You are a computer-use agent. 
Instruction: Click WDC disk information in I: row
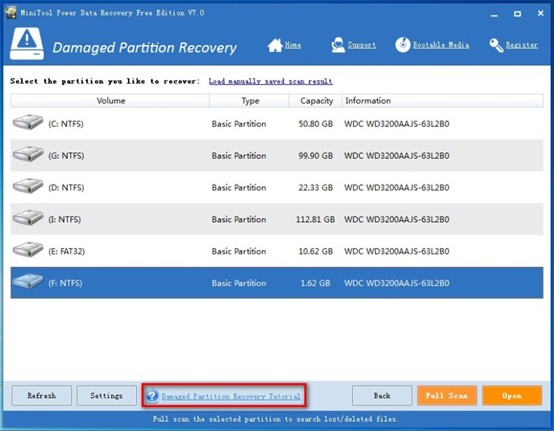click(397, 219)
